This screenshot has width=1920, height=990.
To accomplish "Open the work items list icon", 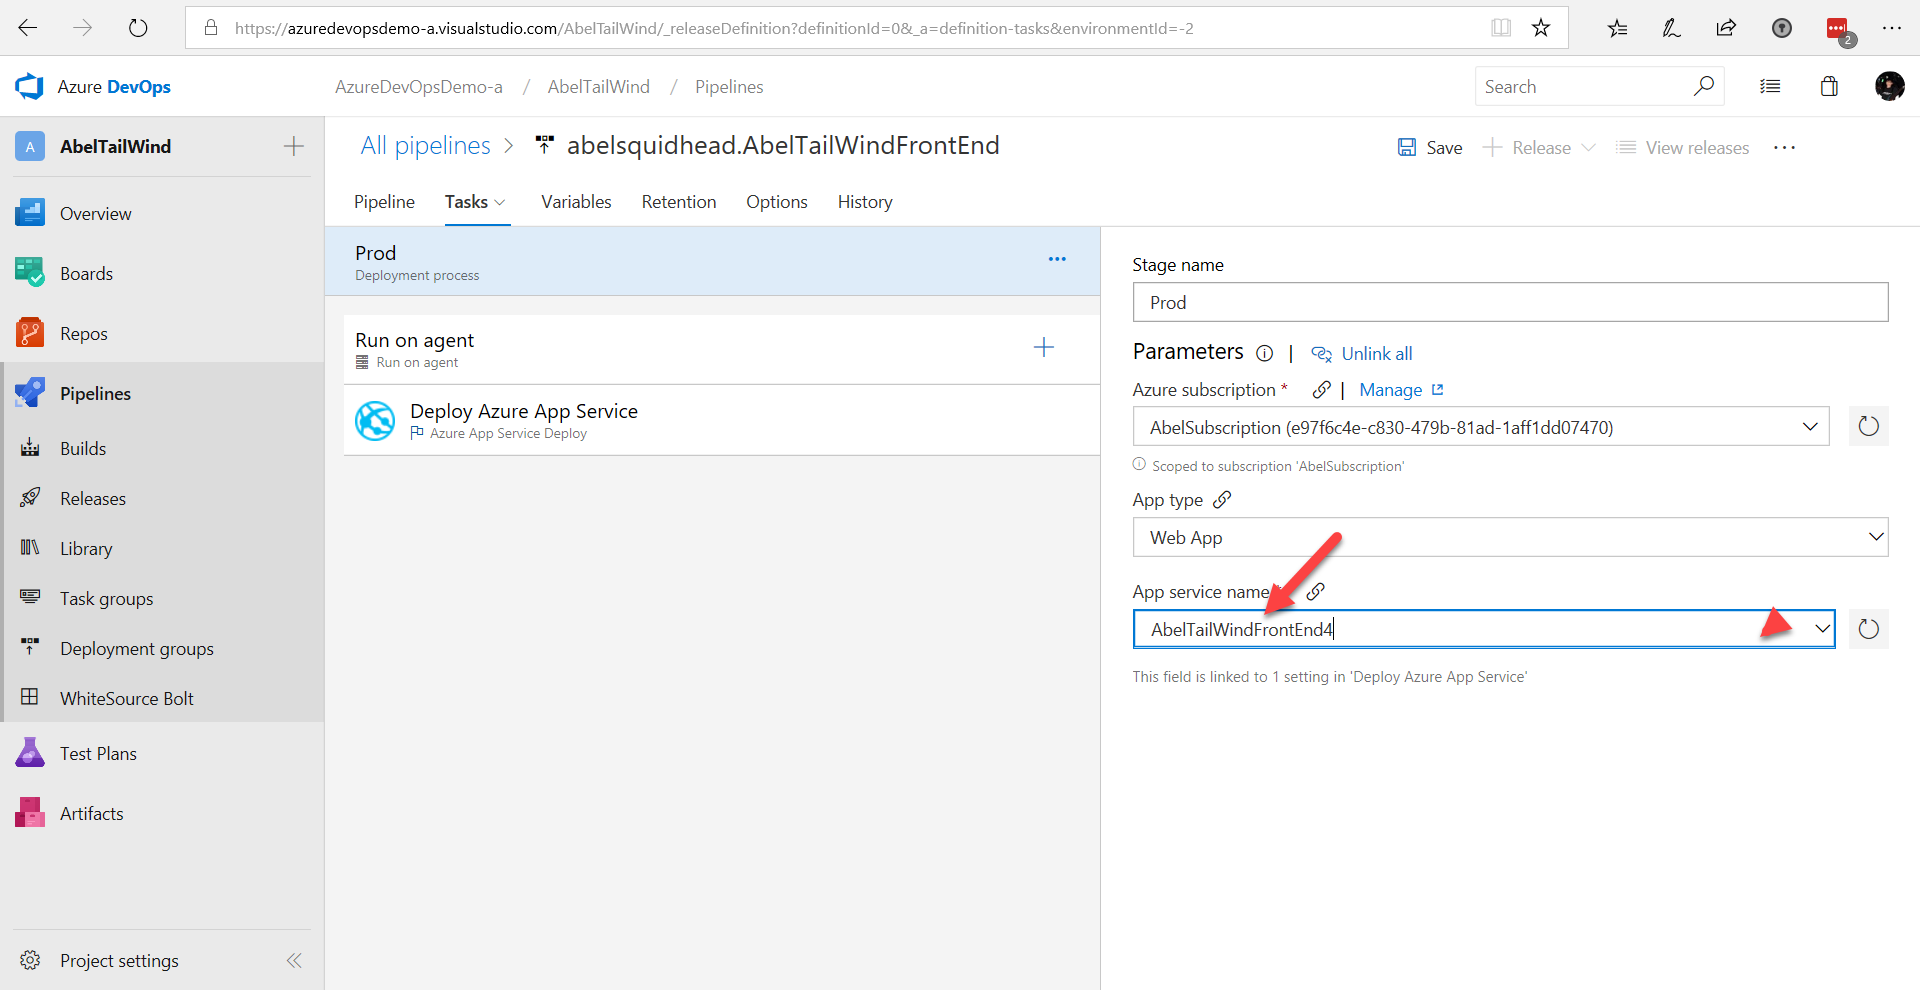I will click(1770, 87).
